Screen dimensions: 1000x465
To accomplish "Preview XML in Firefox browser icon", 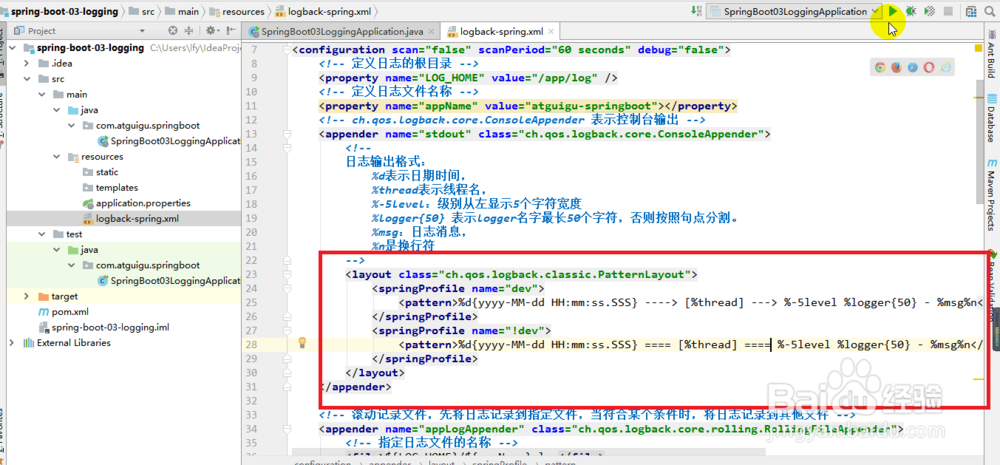I will coord(896,67).
